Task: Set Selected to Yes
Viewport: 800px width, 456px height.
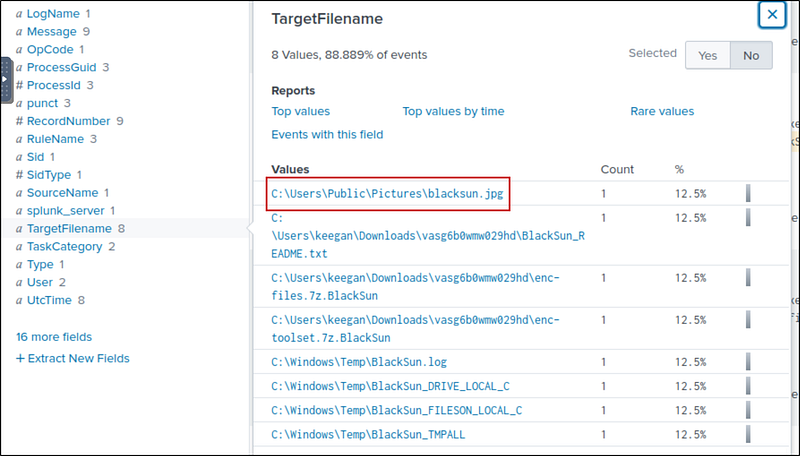Action: click(707, 56)
